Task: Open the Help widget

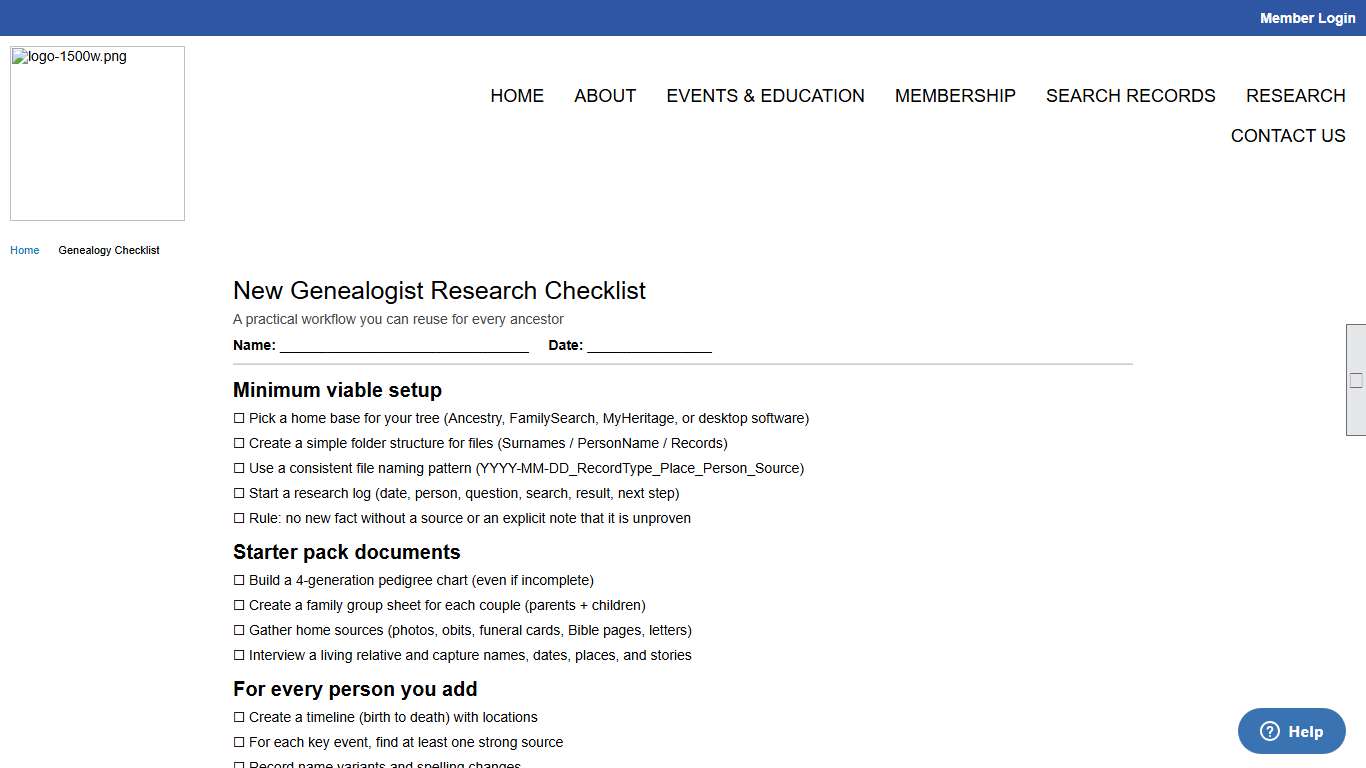Action: (1291, 731)
